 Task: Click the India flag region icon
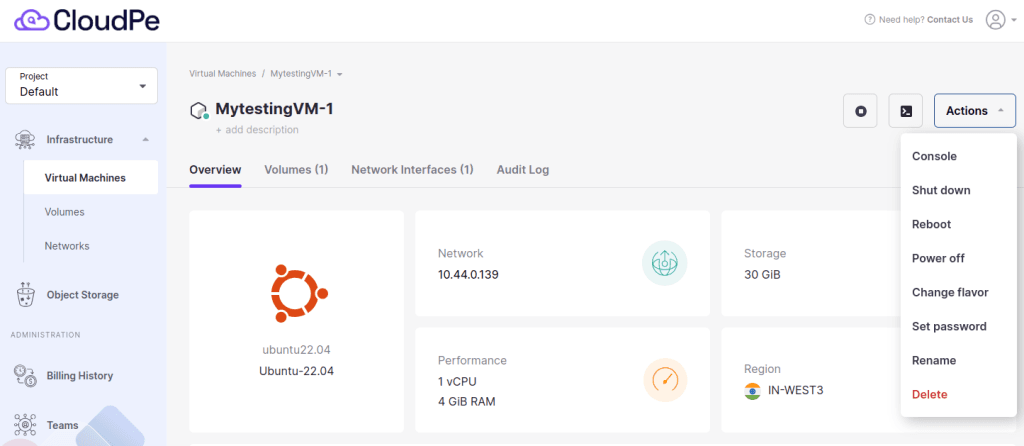[x=752, y=391]
